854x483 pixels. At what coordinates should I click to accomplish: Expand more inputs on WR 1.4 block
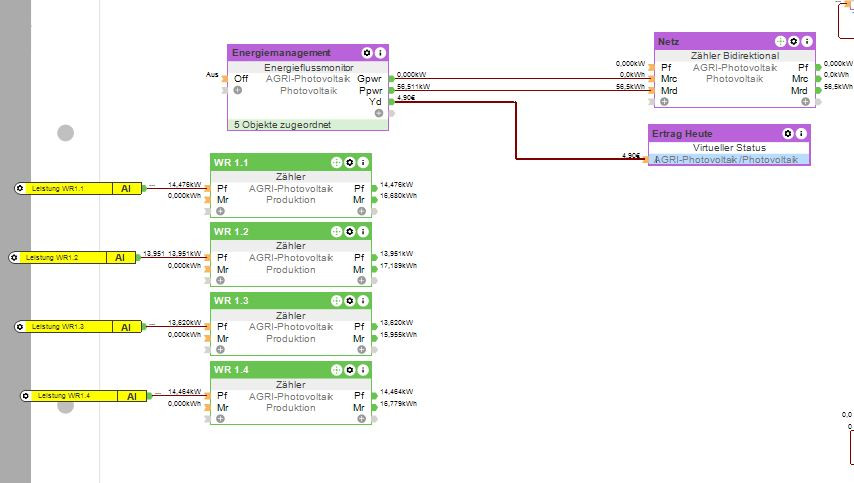click(x=221, y=419)
